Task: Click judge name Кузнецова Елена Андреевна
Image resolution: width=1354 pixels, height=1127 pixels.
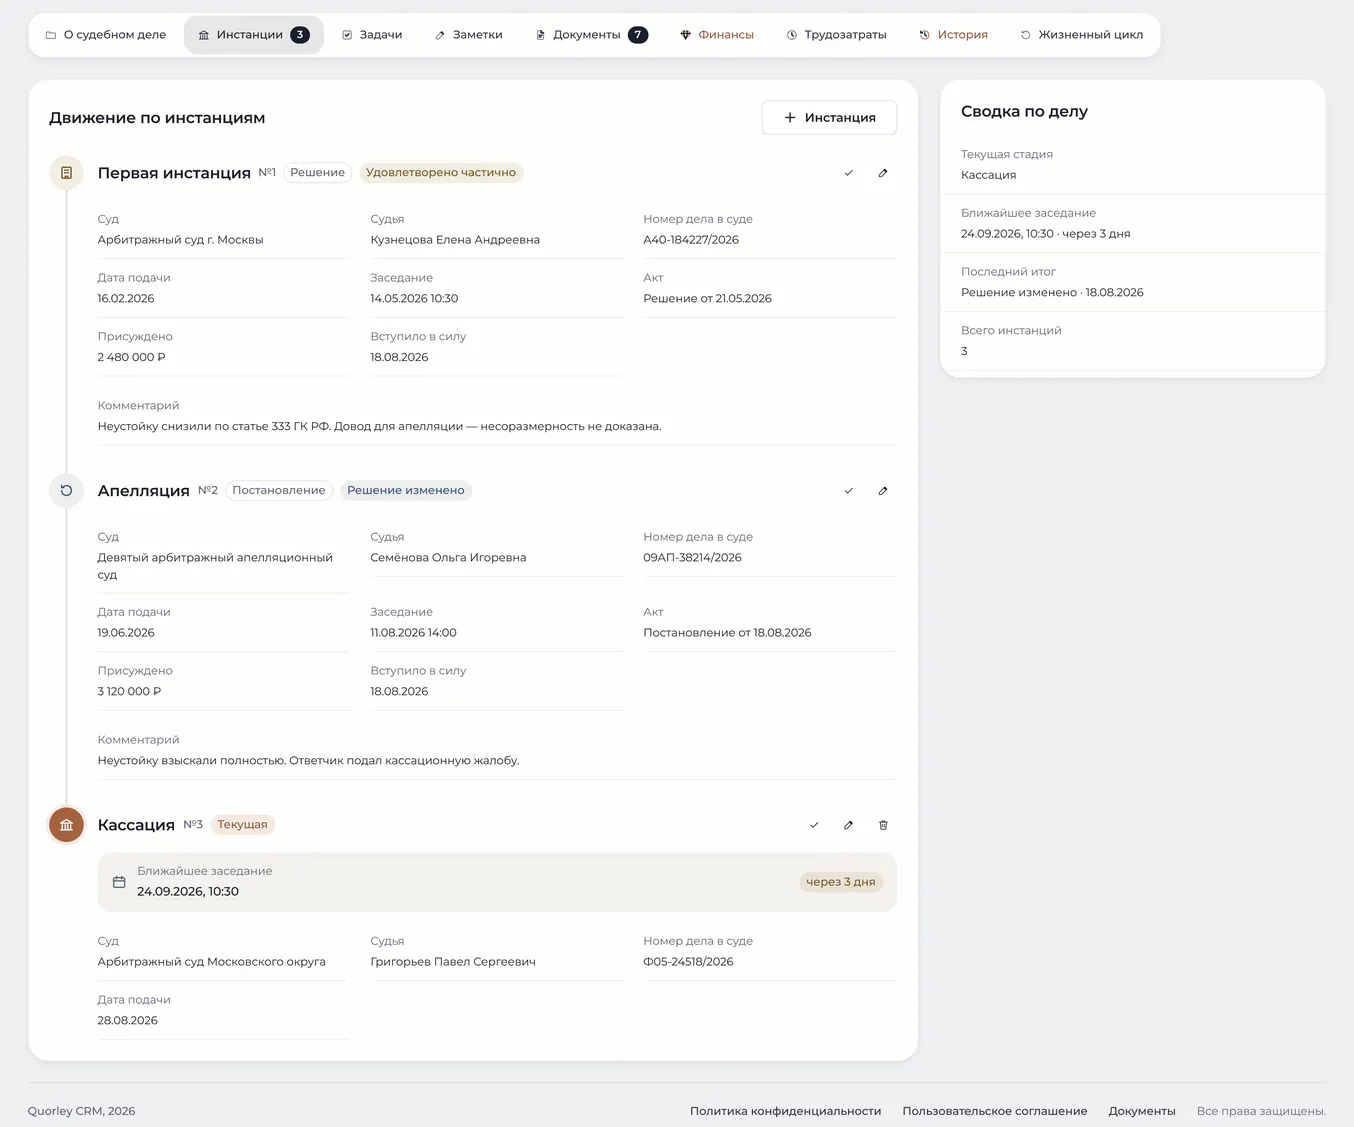Action: tap(455, 240)
